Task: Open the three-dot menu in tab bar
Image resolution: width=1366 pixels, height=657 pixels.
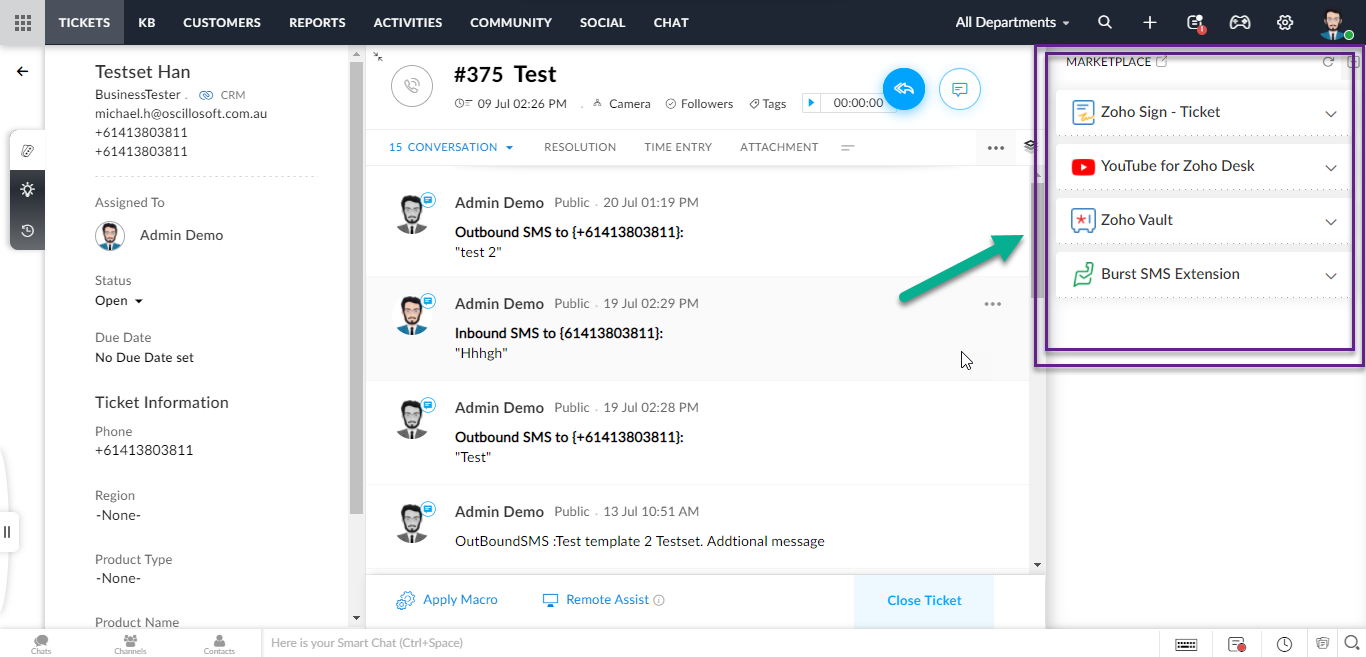Action: tap(995, 148)
